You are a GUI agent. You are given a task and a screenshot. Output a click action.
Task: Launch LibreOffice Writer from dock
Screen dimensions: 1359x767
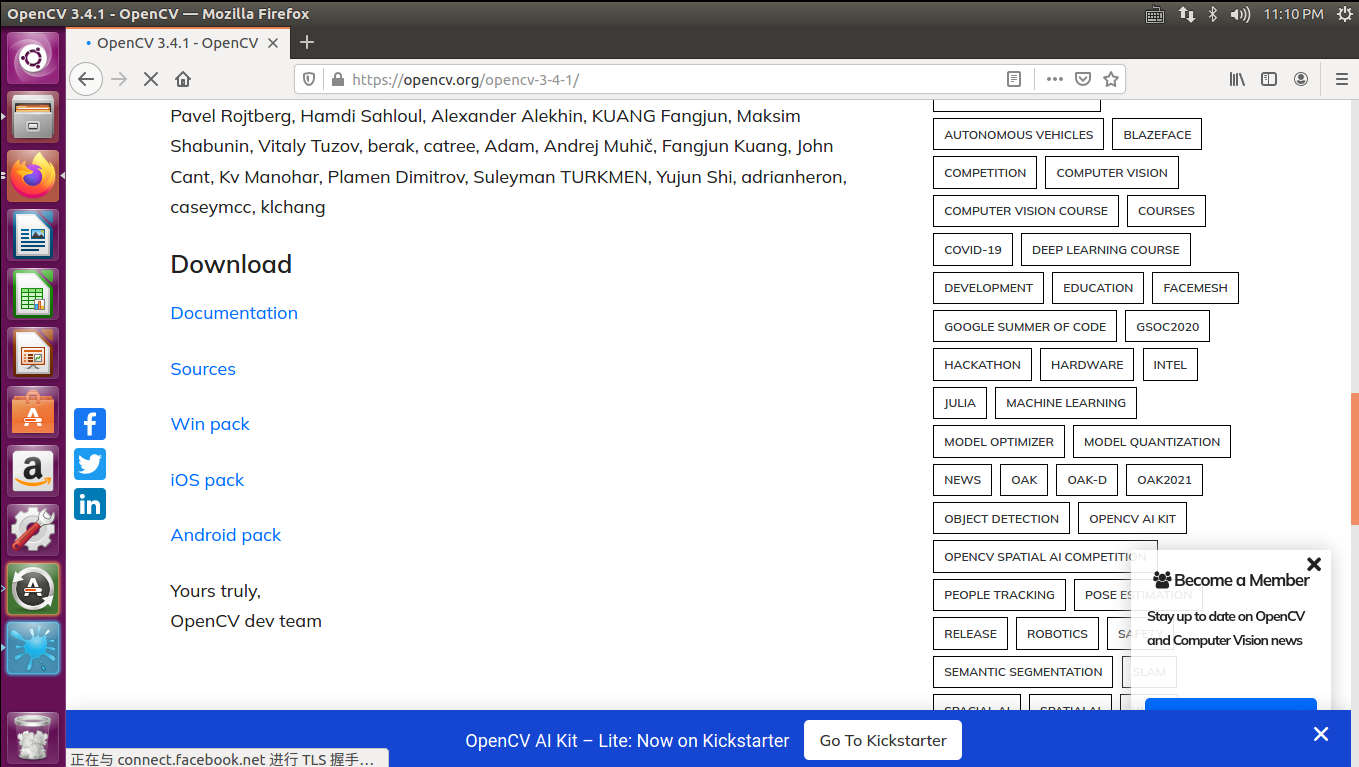pos(33,235)
